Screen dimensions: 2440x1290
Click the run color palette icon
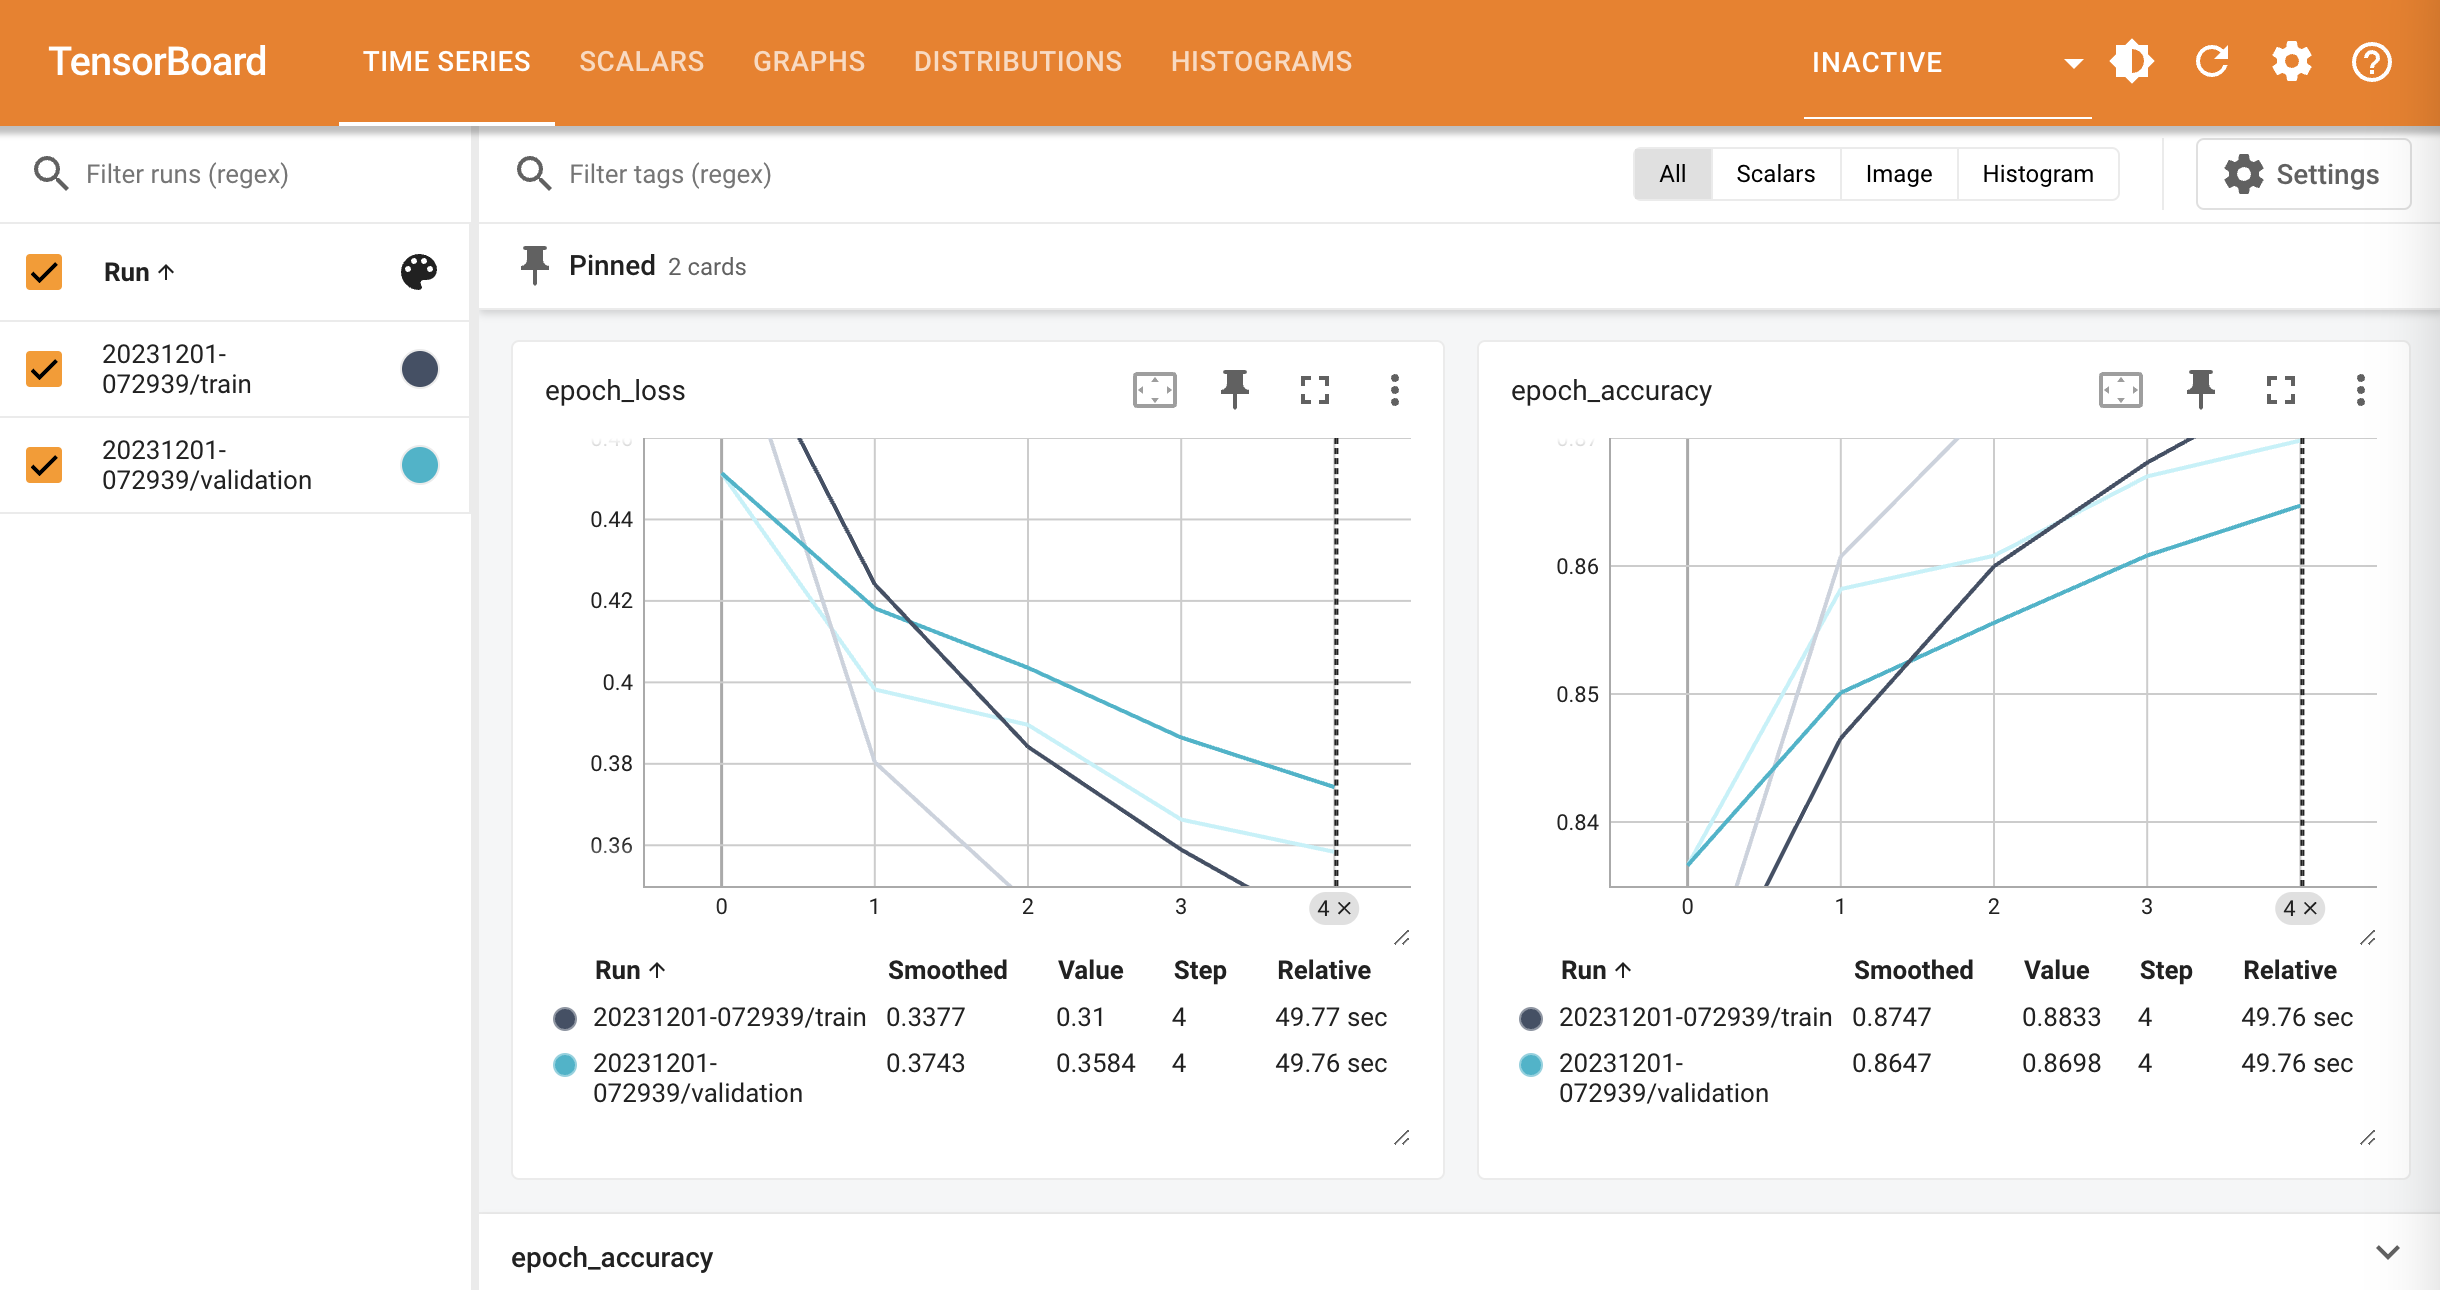(419, 272)
